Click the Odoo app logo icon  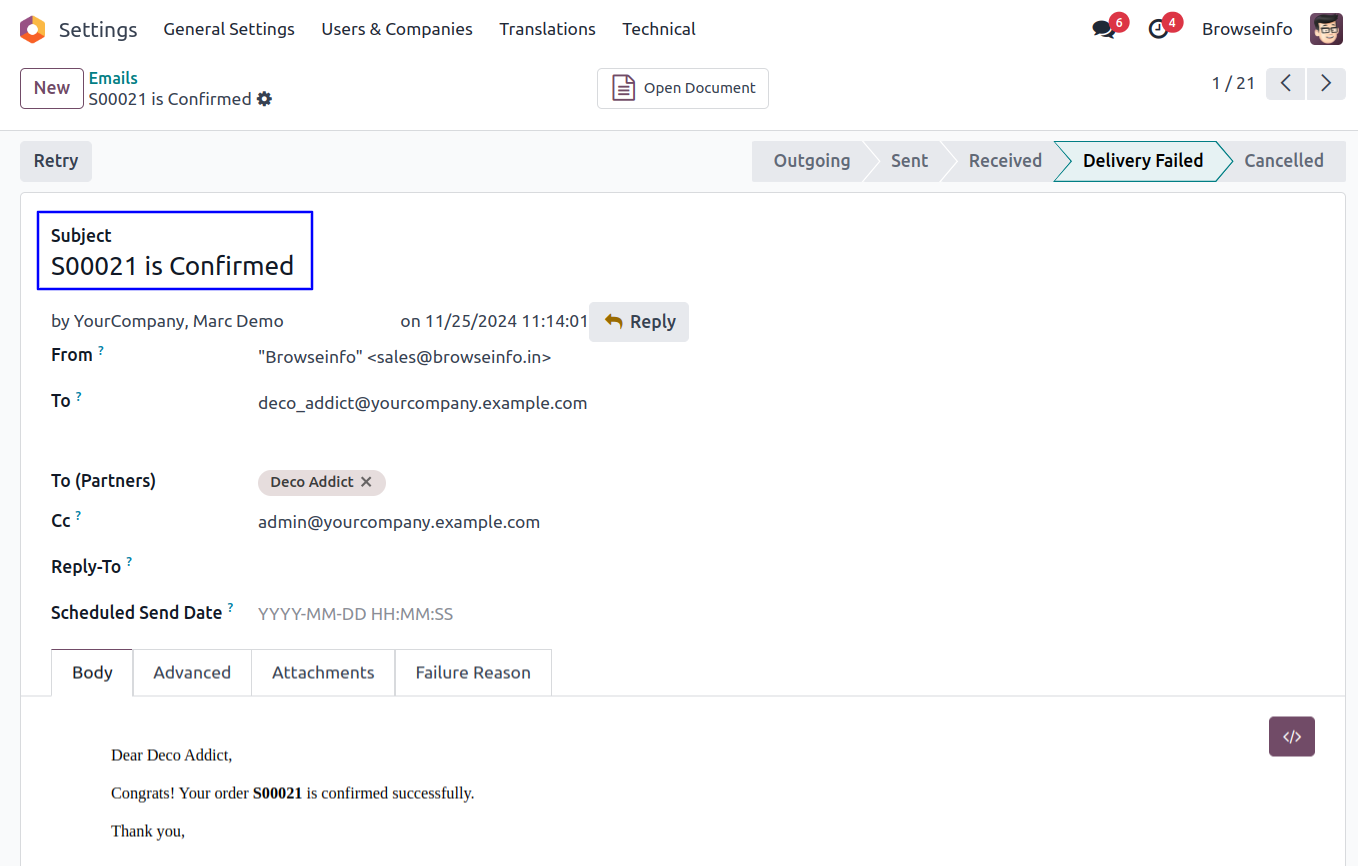(x=32, y=29)
